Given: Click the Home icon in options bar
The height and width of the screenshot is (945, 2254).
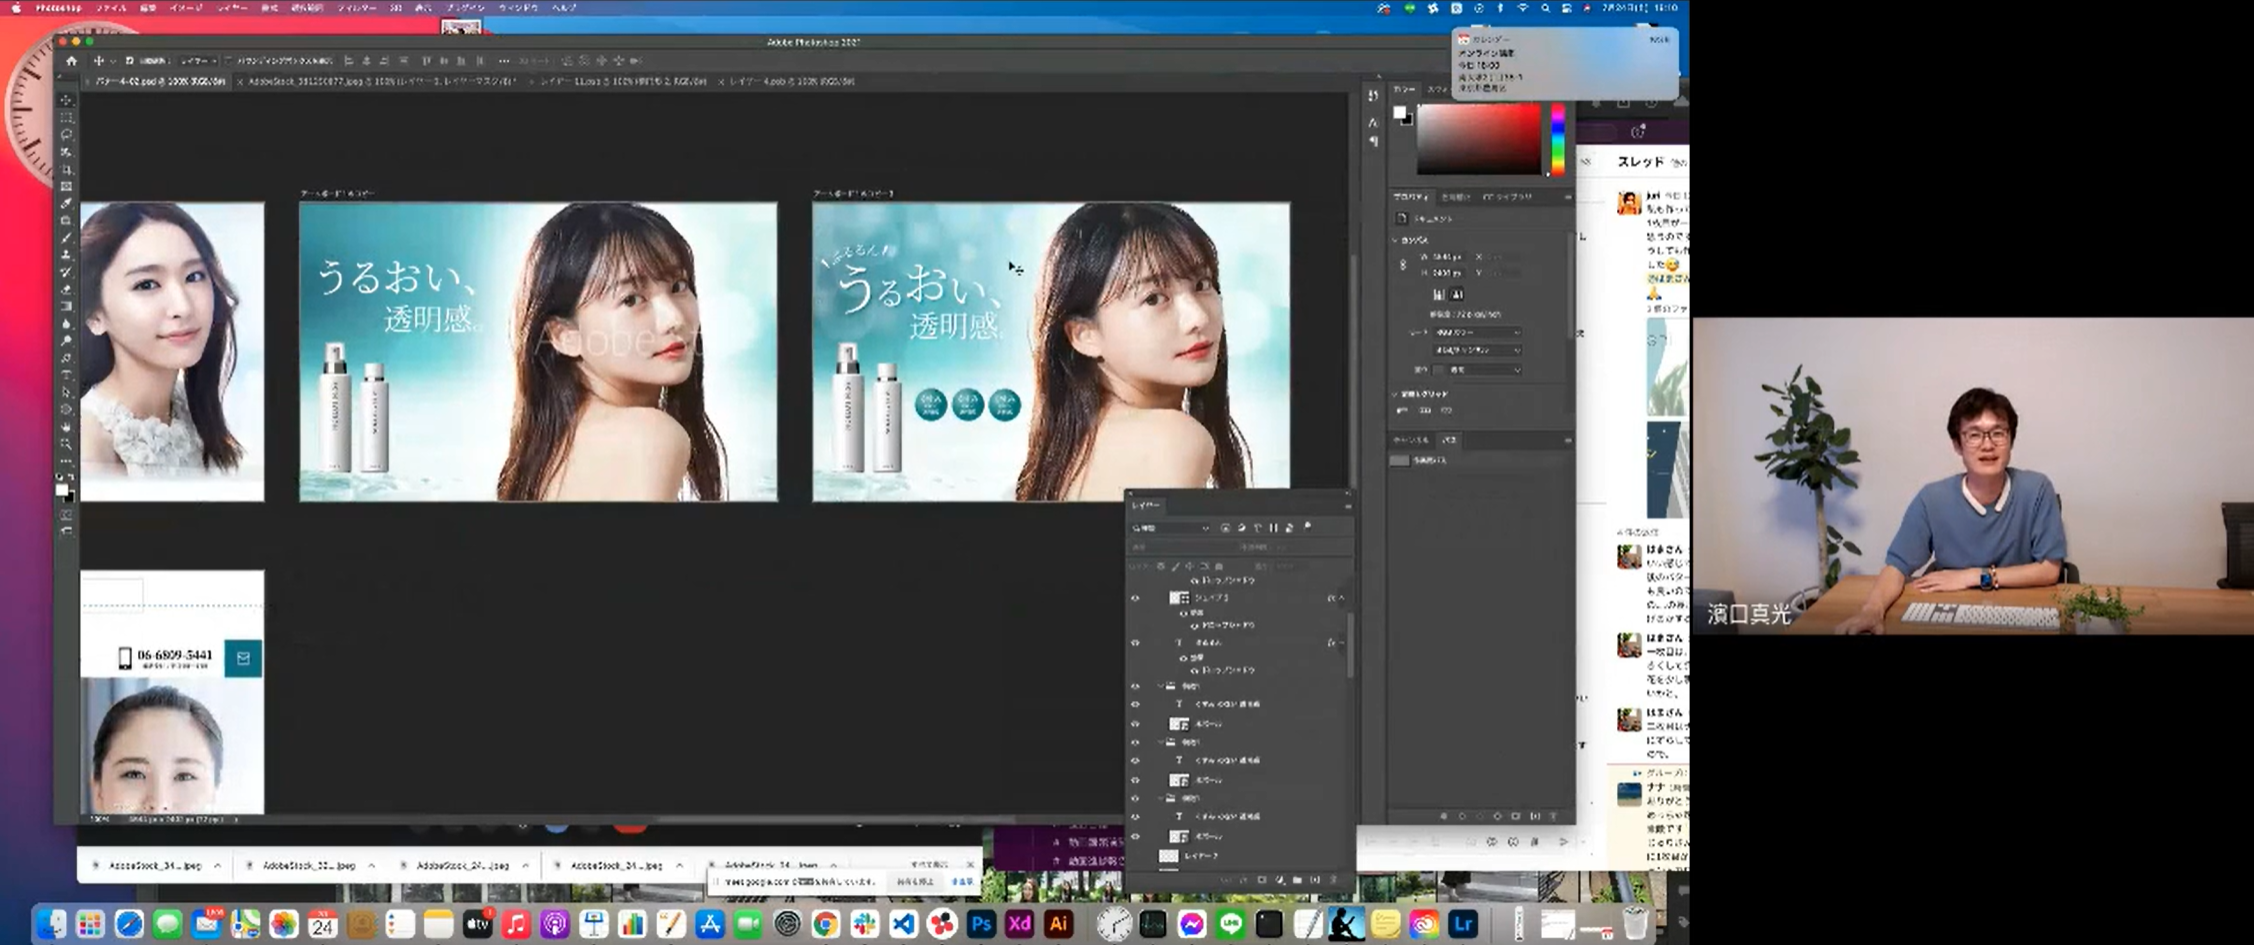Looking at the screenshot, I should 71,61.
